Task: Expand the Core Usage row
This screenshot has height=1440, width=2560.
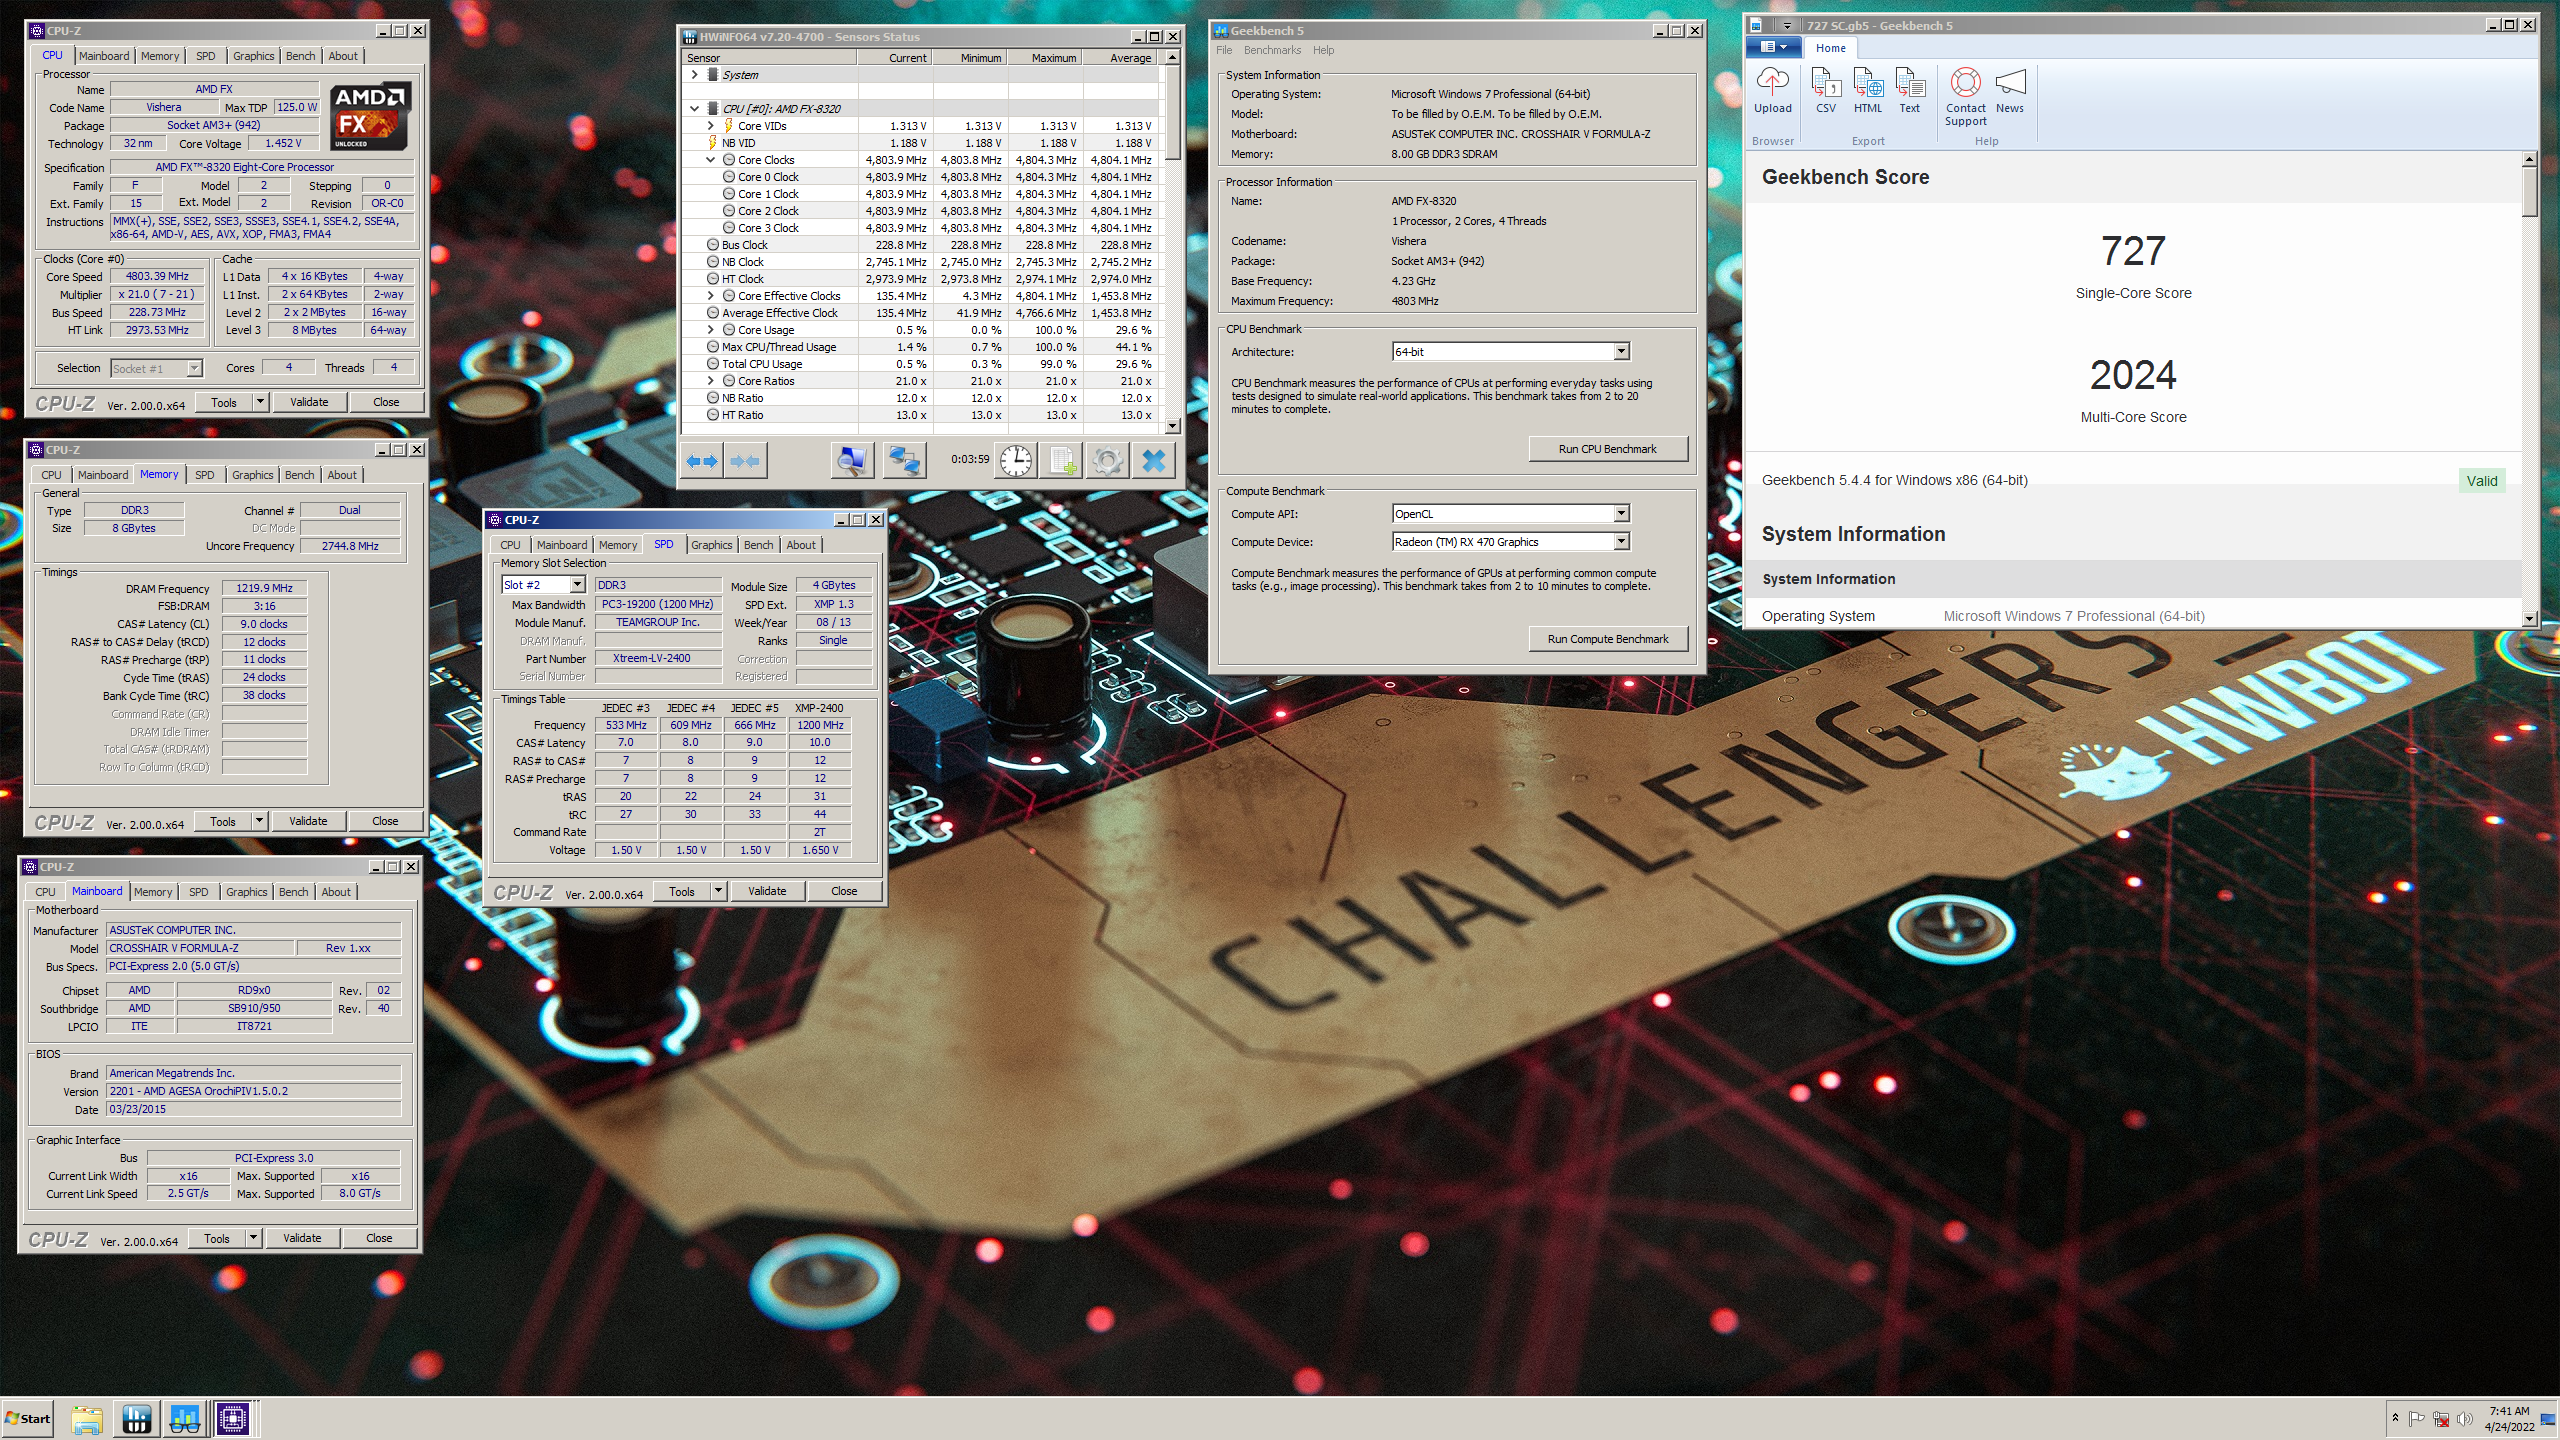Action: click(x=711, y=329)
